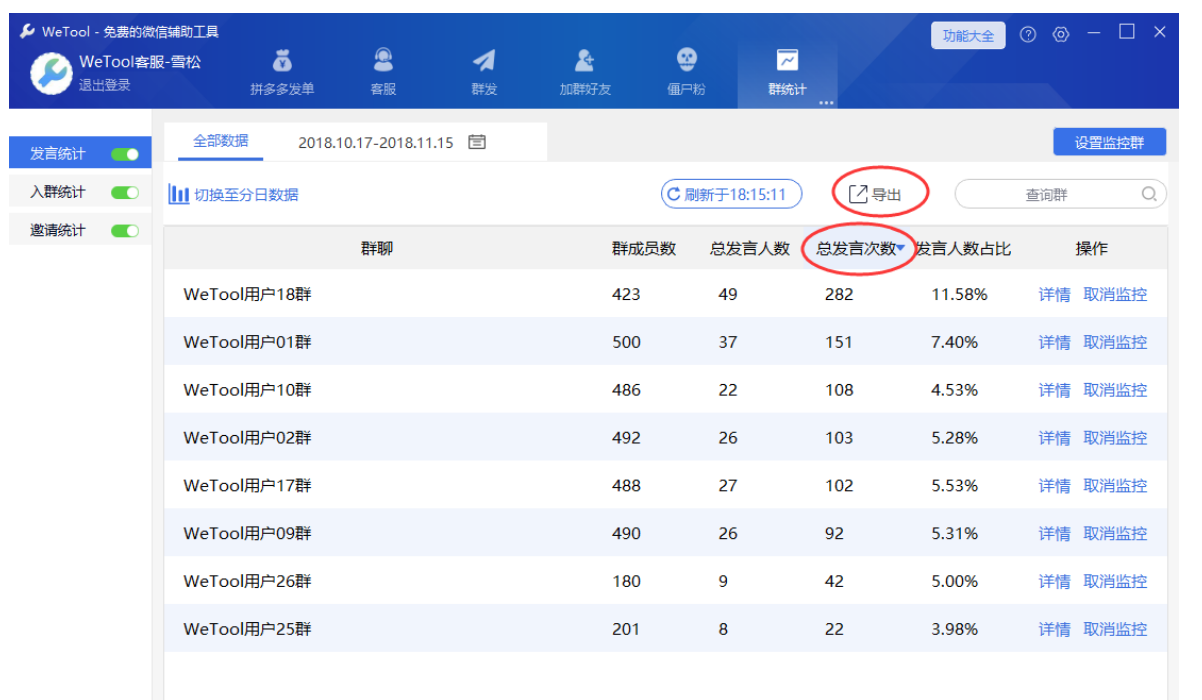Toggle the 入群统计 switch
1202x700 pixels.
pos(125,192)
